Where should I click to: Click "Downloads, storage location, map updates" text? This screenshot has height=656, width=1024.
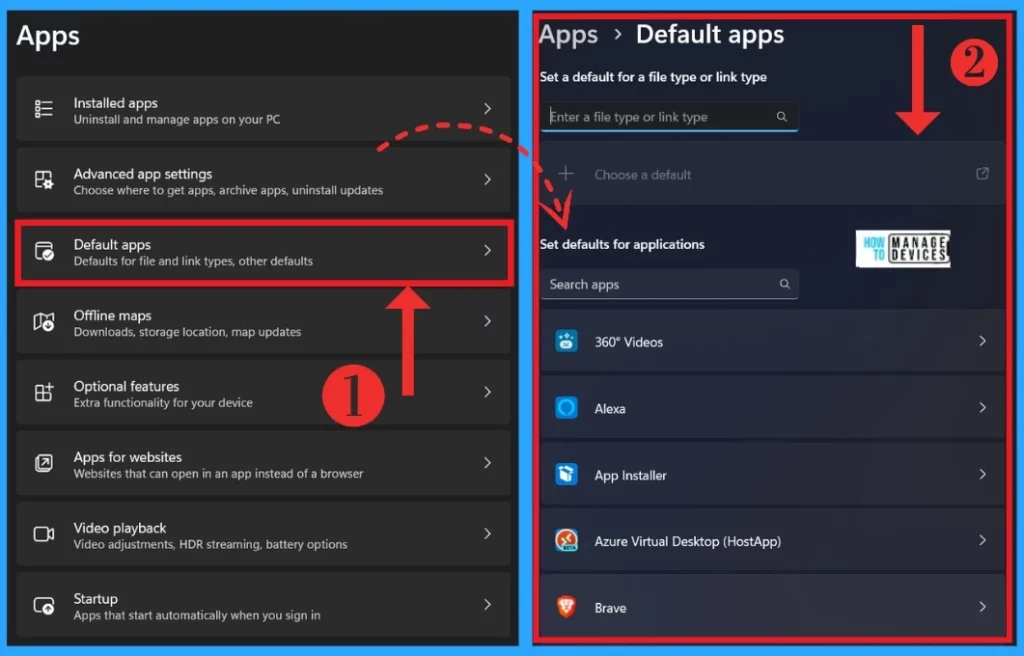tap(187, 332)
